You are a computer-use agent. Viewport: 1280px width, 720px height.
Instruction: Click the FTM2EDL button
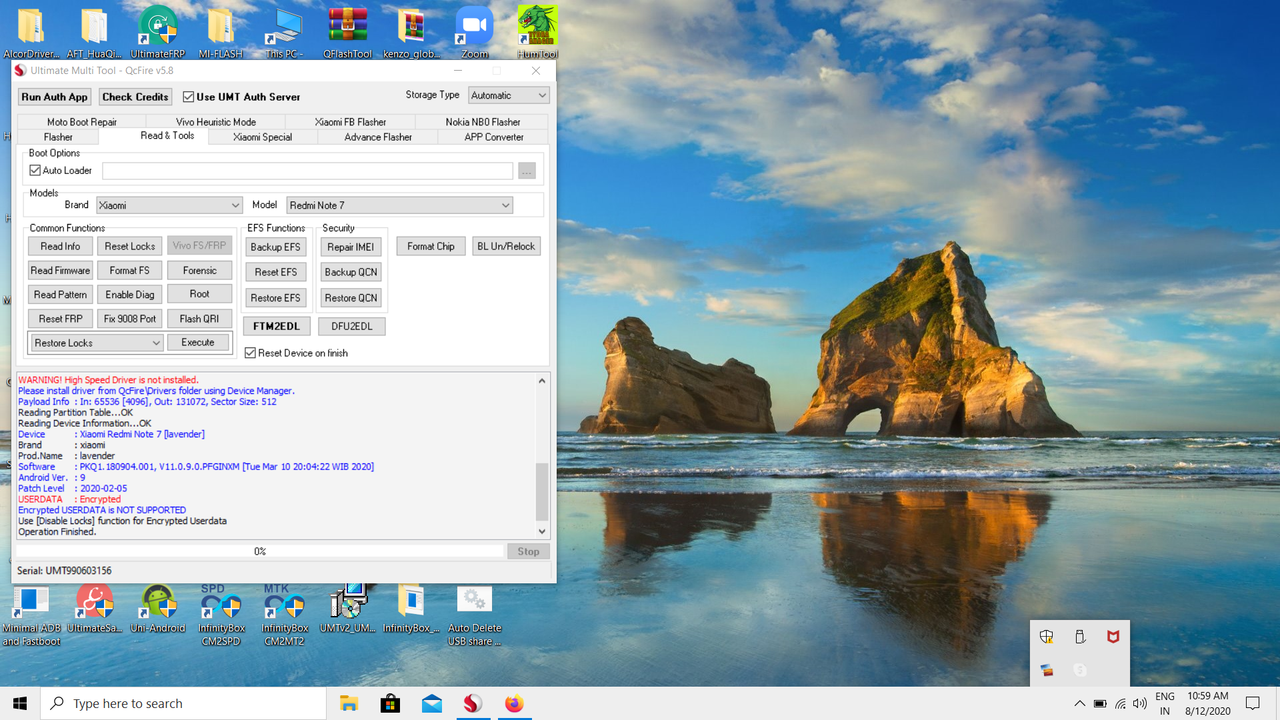276,326
